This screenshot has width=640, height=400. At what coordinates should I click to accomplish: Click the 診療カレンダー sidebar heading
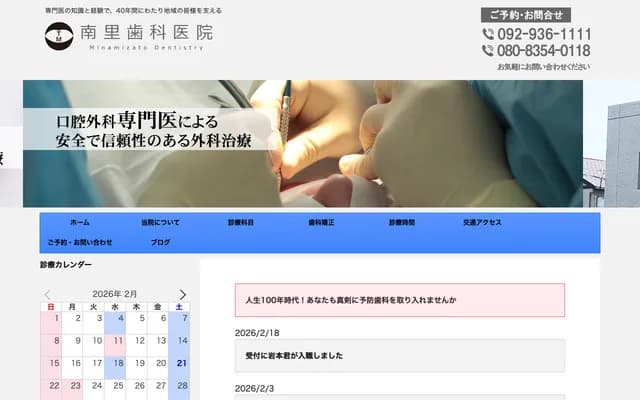(x=66, y=264)
